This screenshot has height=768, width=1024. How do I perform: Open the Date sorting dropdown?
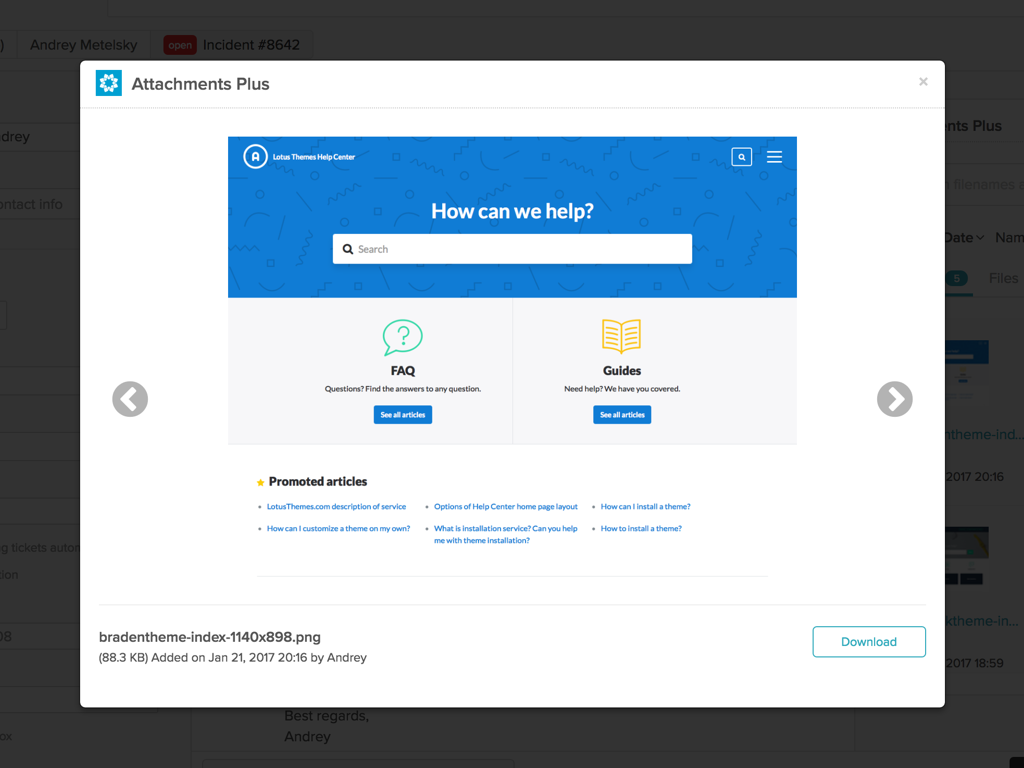click(963, 237)
